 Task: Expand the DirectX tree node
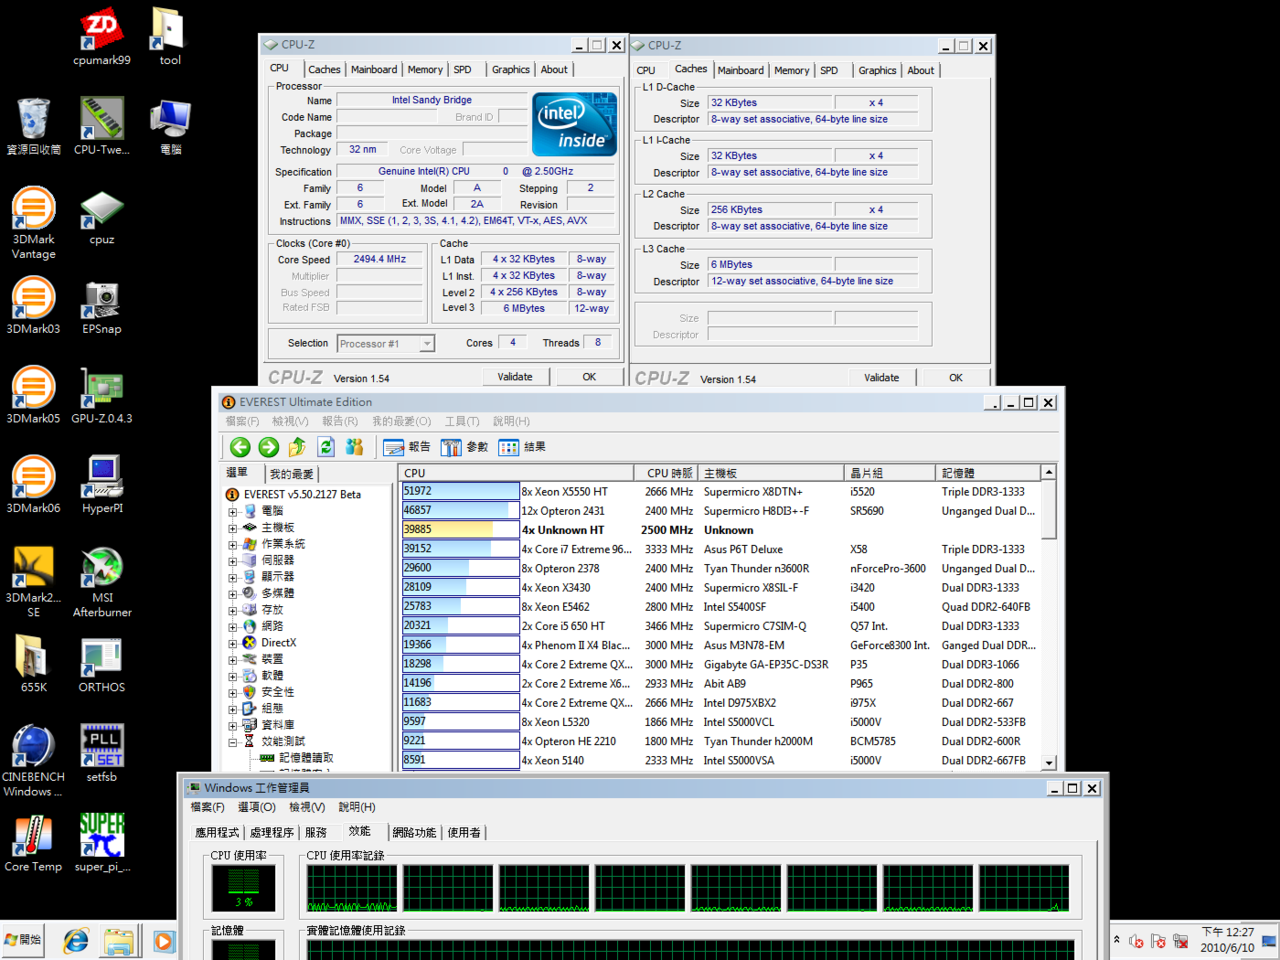click(x=233, y=643)
